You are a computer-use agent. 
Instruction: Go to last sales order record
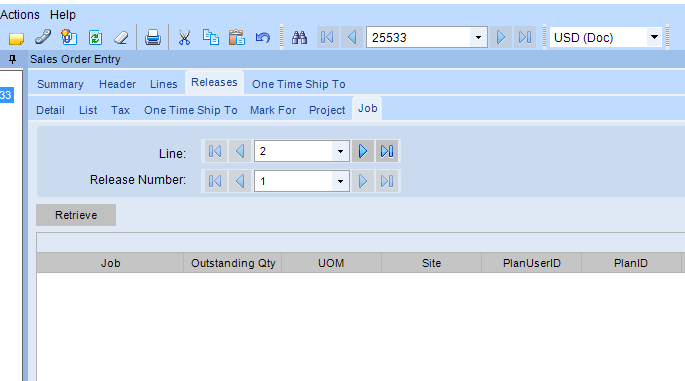(525, 38)
